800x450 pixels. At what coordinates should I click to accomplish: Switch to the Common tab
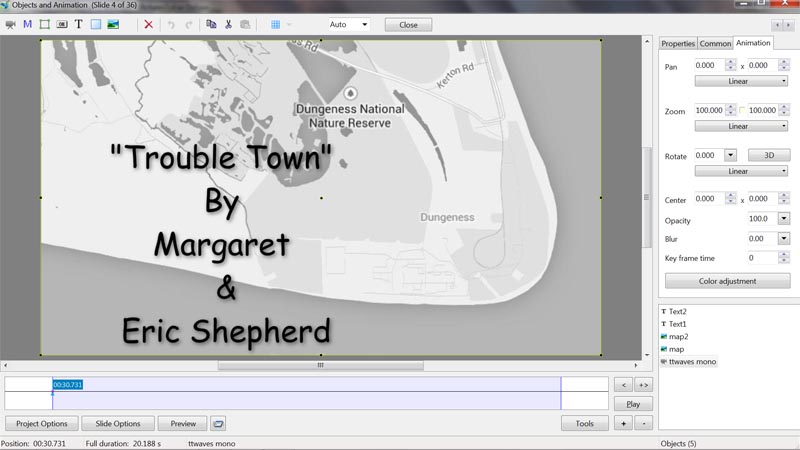point(715,43)
